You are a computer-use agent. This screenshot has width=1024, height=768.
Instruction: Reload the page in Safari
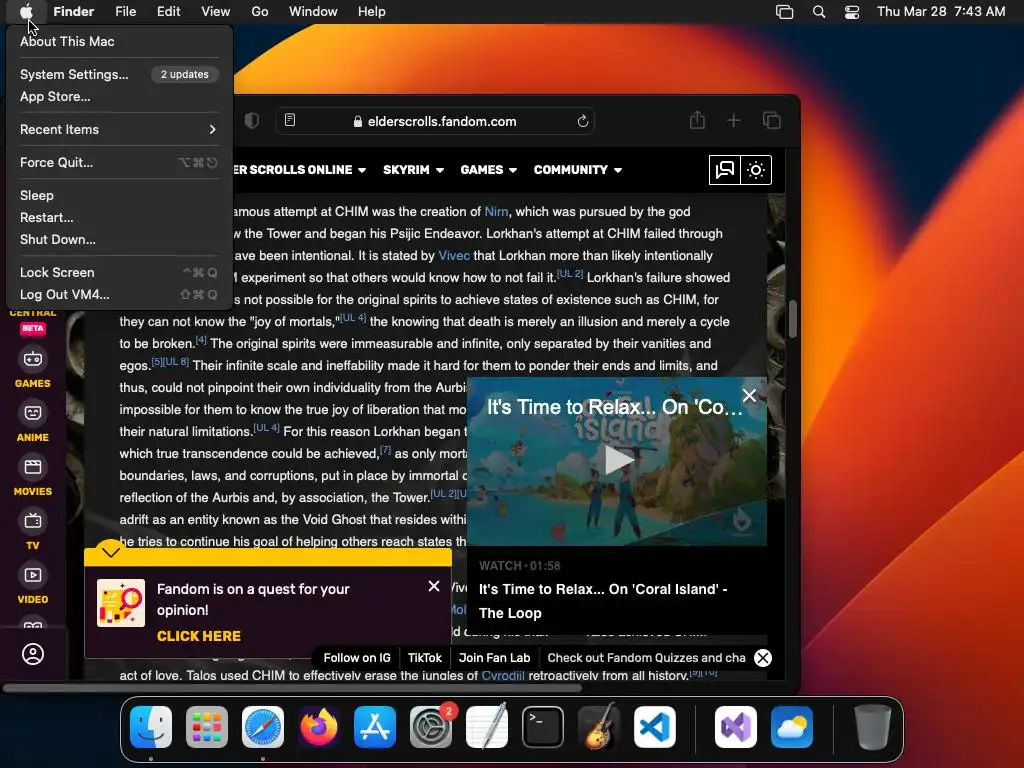click(583, 121)
